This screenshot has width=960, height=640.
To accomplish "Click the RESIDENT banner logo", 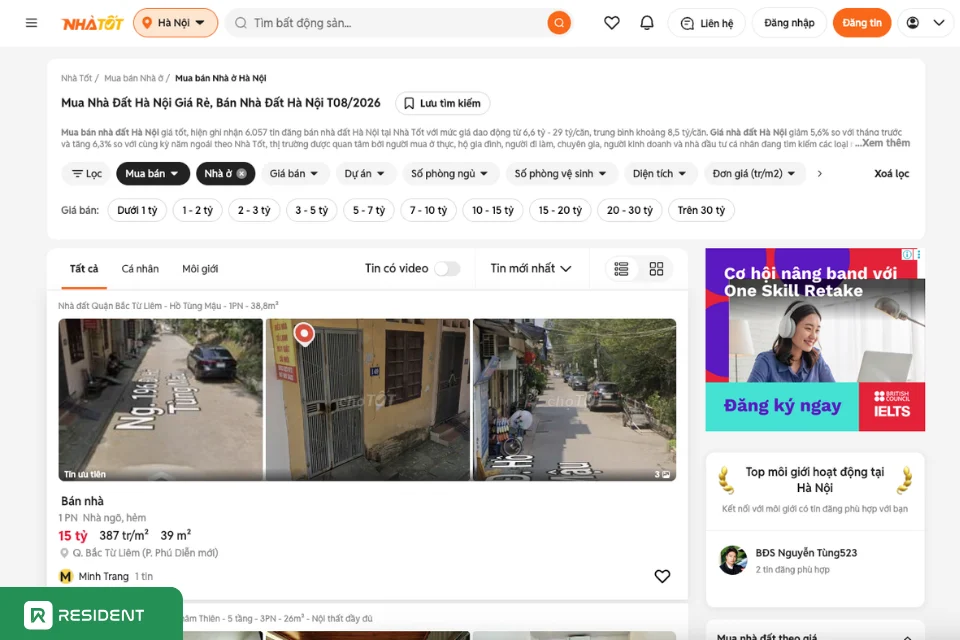I will point(84,615).
